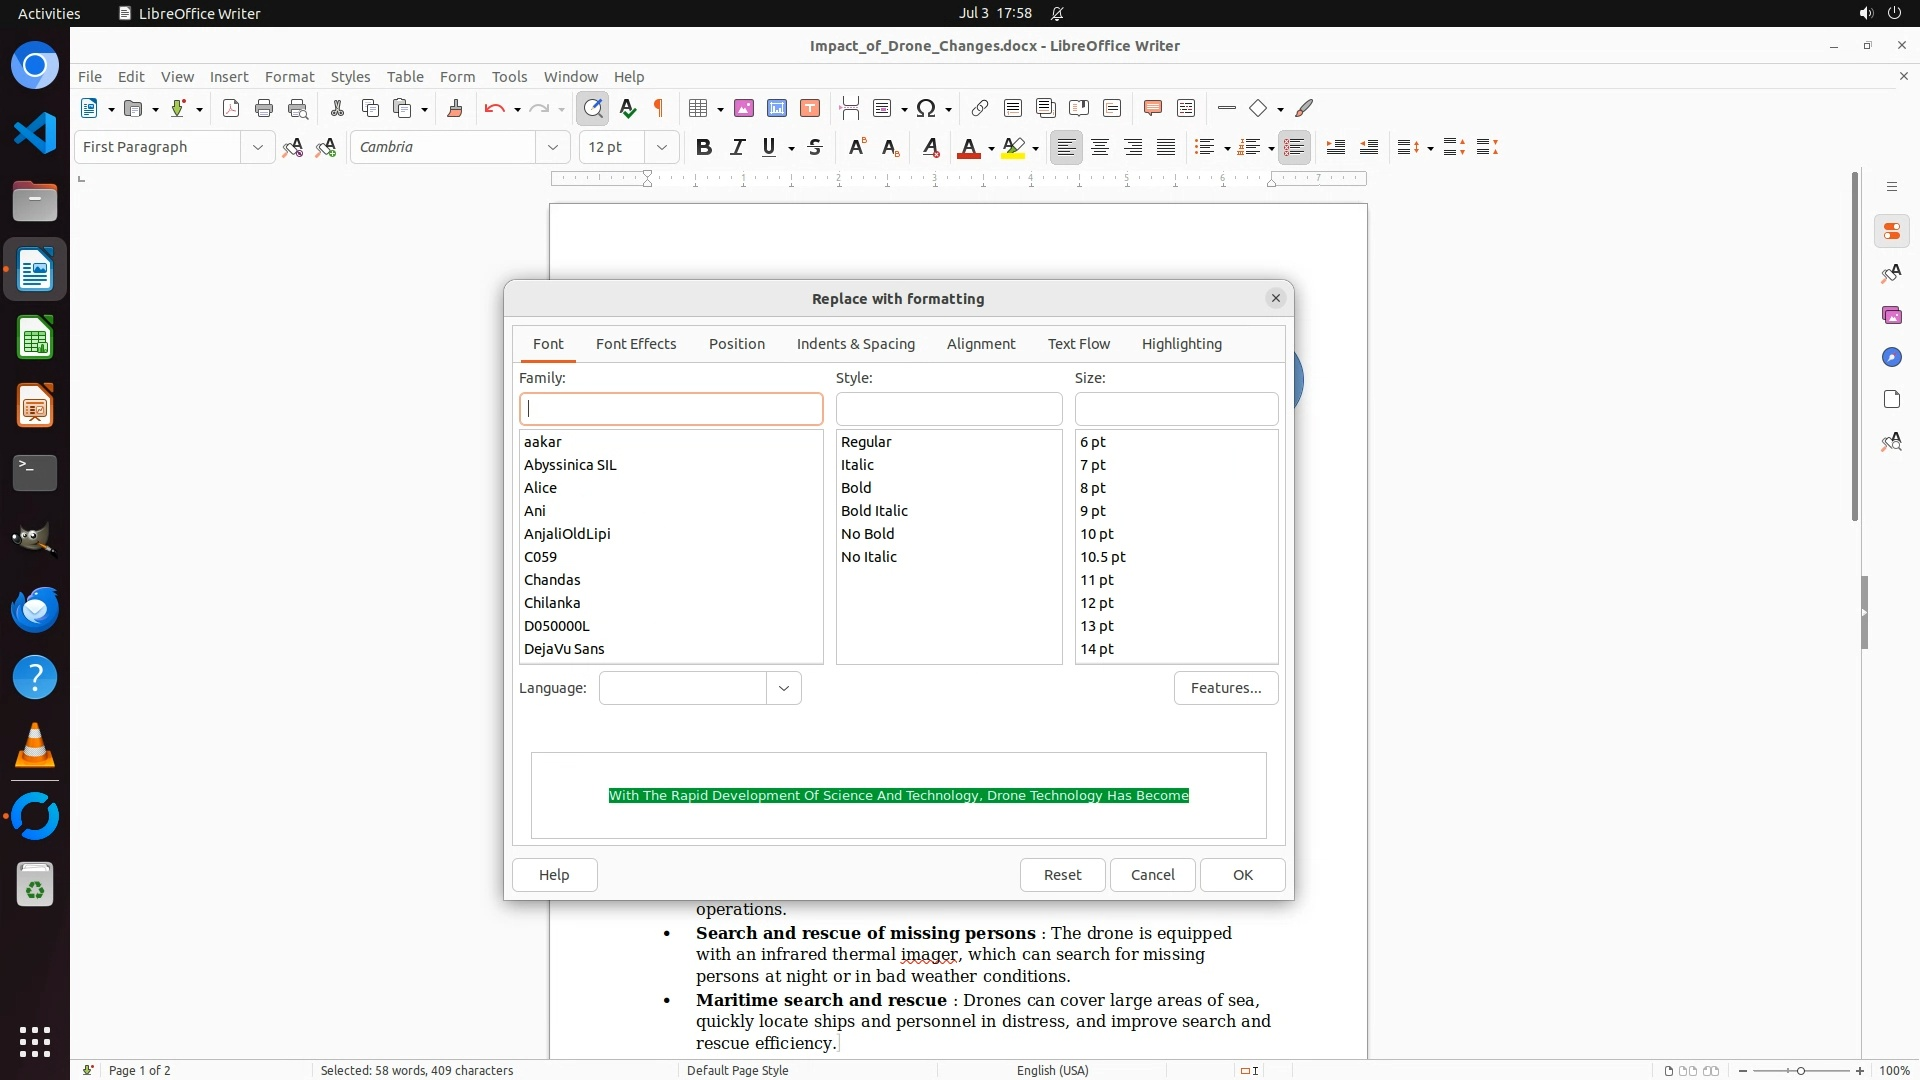Open the paragraph style dropdown
This screenshot has height=1080, width=1920.
[x=257, y=147]
